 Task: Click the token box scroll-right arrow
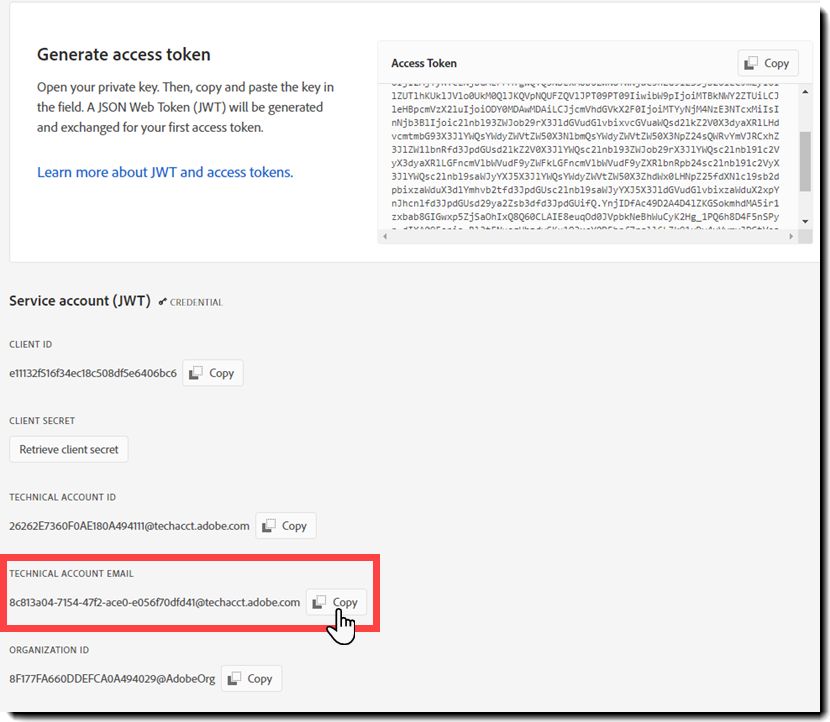point(791,237)
